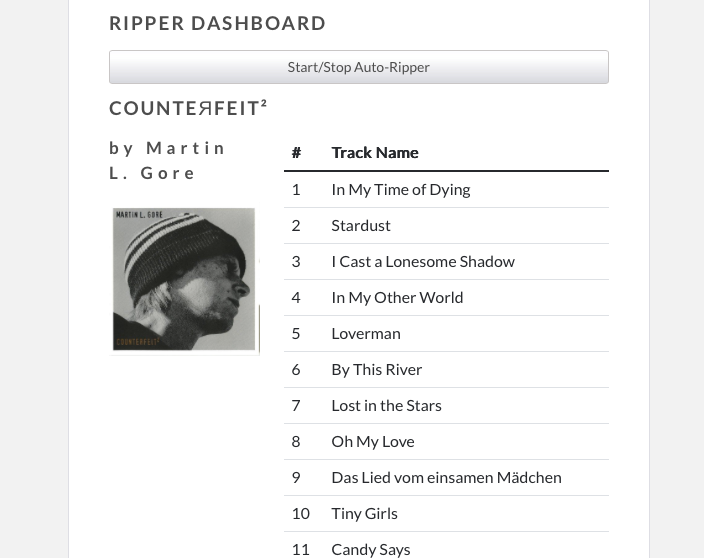Select the 'Loverman' track
The height and width of the screenshot is (558, 704).
coord(366,333)
